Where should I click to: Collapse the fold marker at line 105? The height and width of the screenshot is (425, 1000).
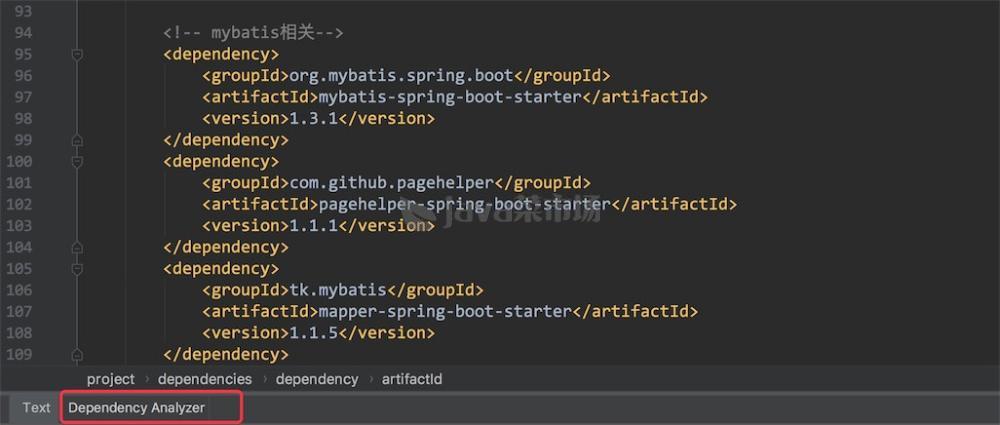[x=77, y=269]
